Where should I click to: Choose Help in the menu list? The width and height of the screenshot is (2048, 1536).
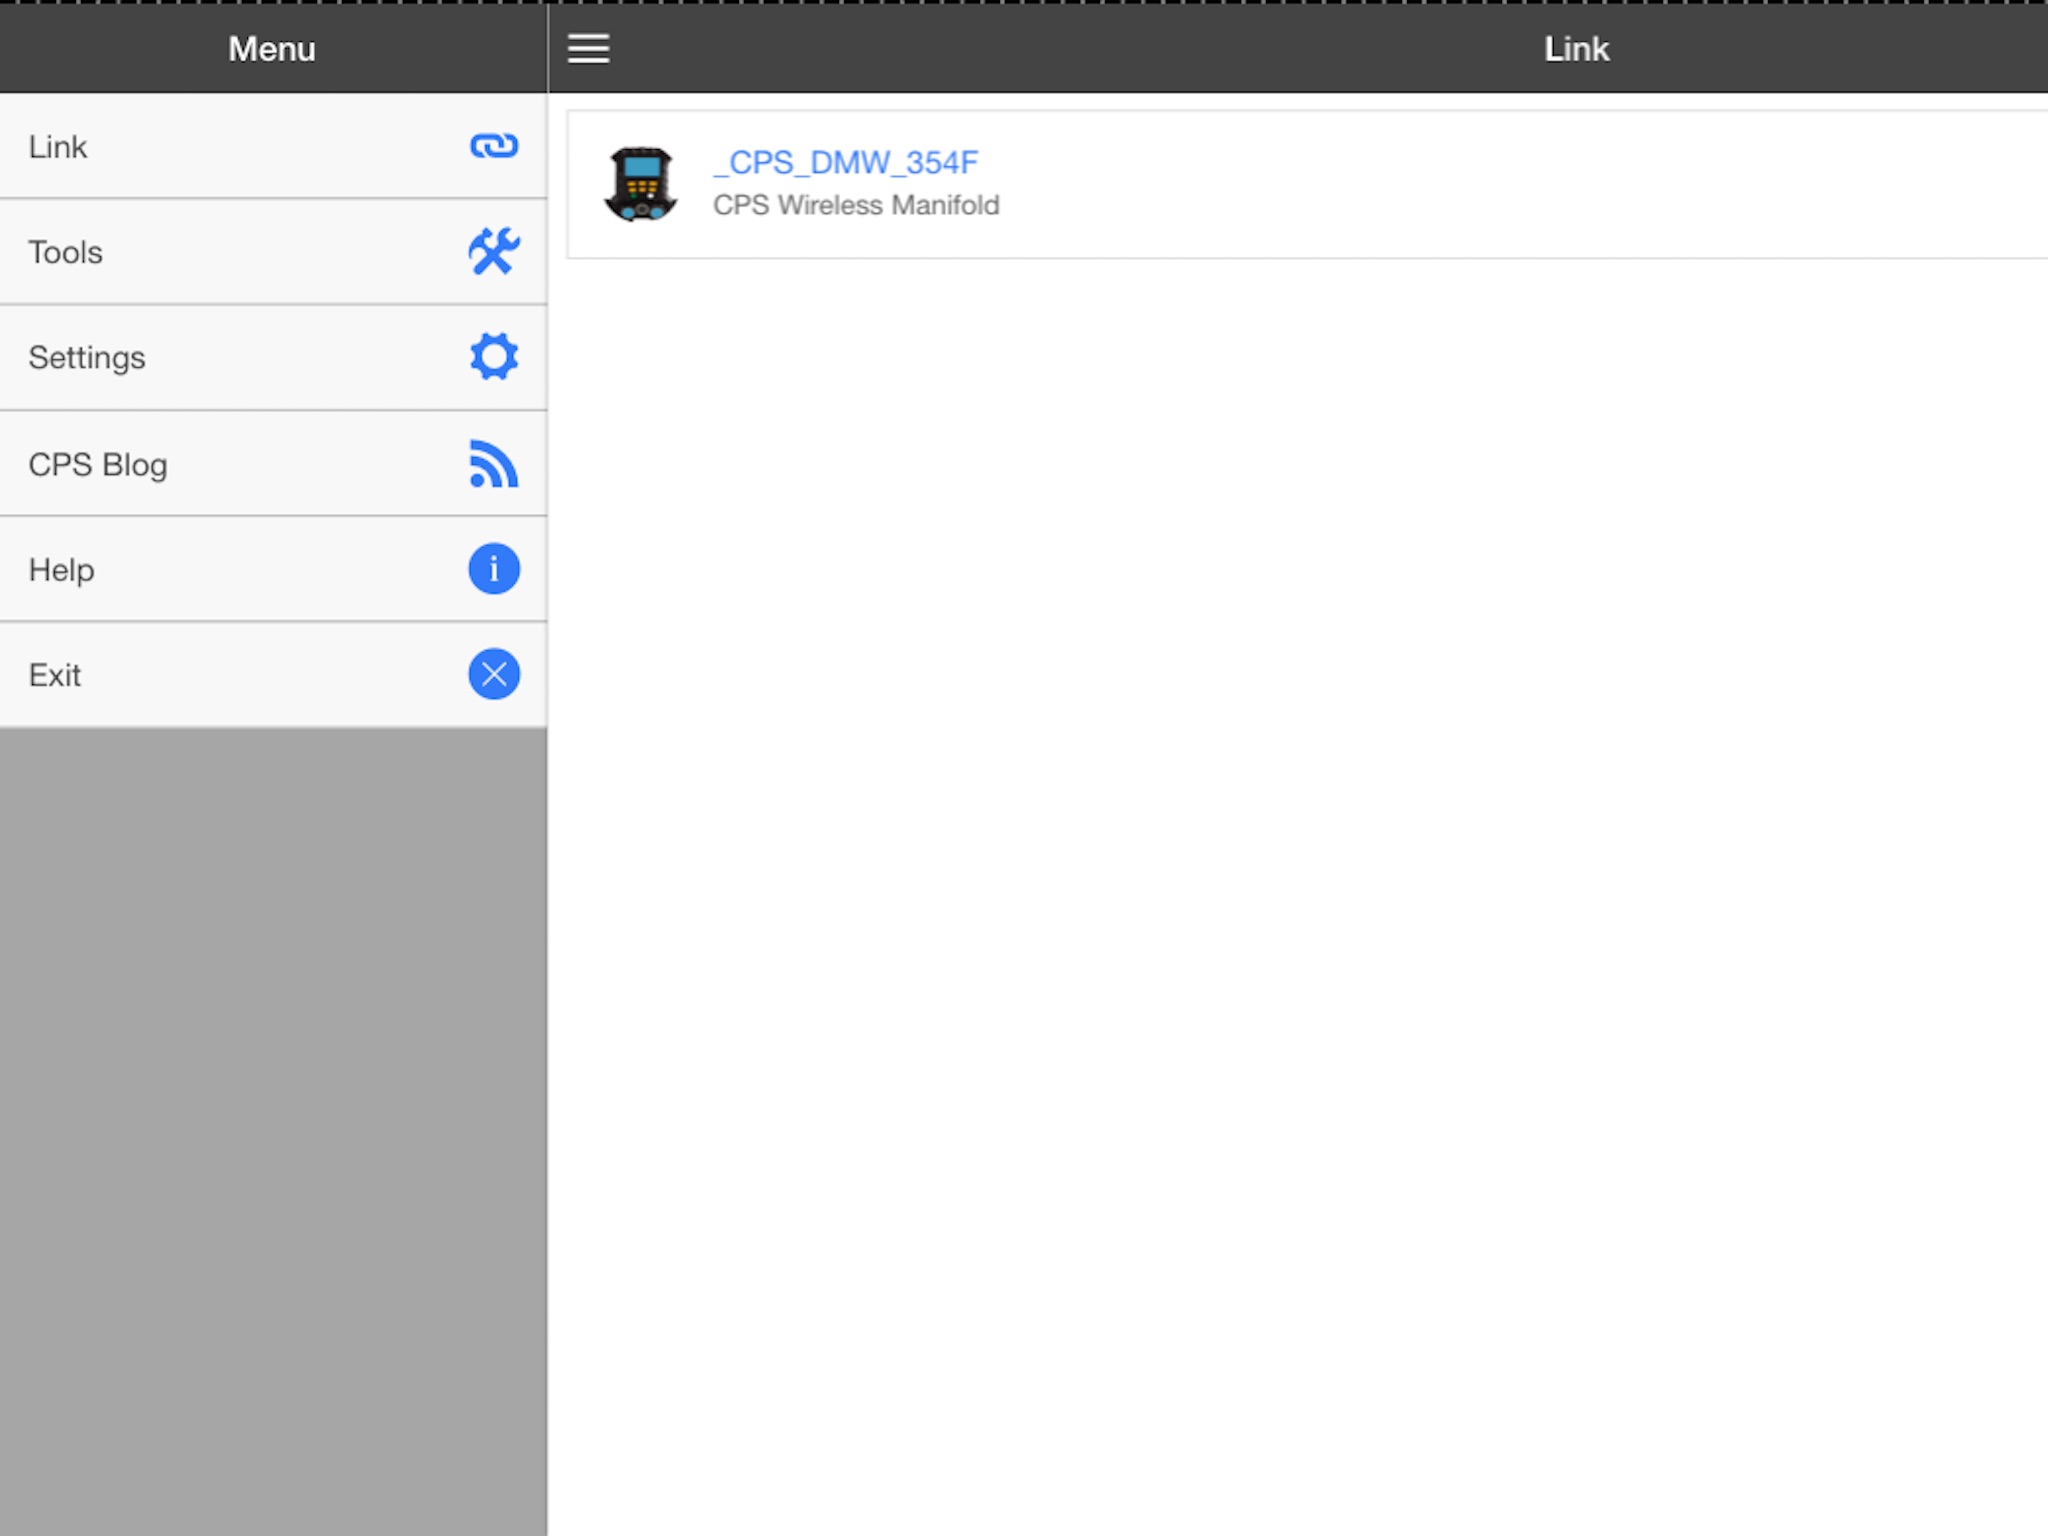pyautogui.click(x=62, y=570)
